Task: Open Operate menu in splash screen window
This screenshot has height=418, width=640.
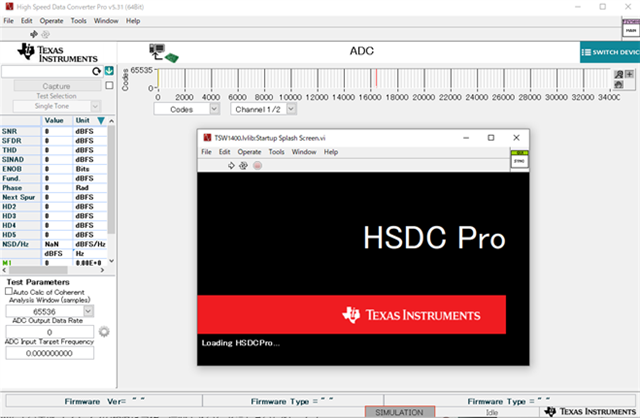Action: (x=249, y=152)
